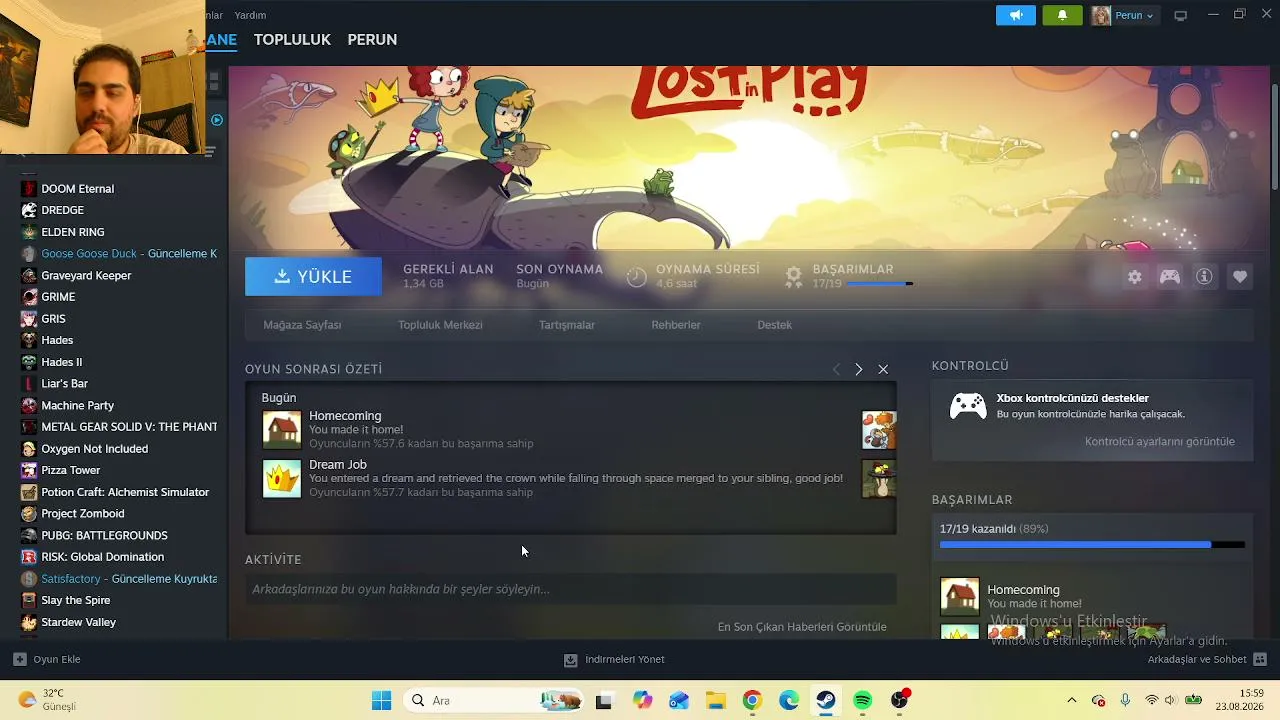Image resolution: width=1280 pixels, height=720 pixels.
Task: Click the Liar's Bar game icon
Action: pos(29,384)
